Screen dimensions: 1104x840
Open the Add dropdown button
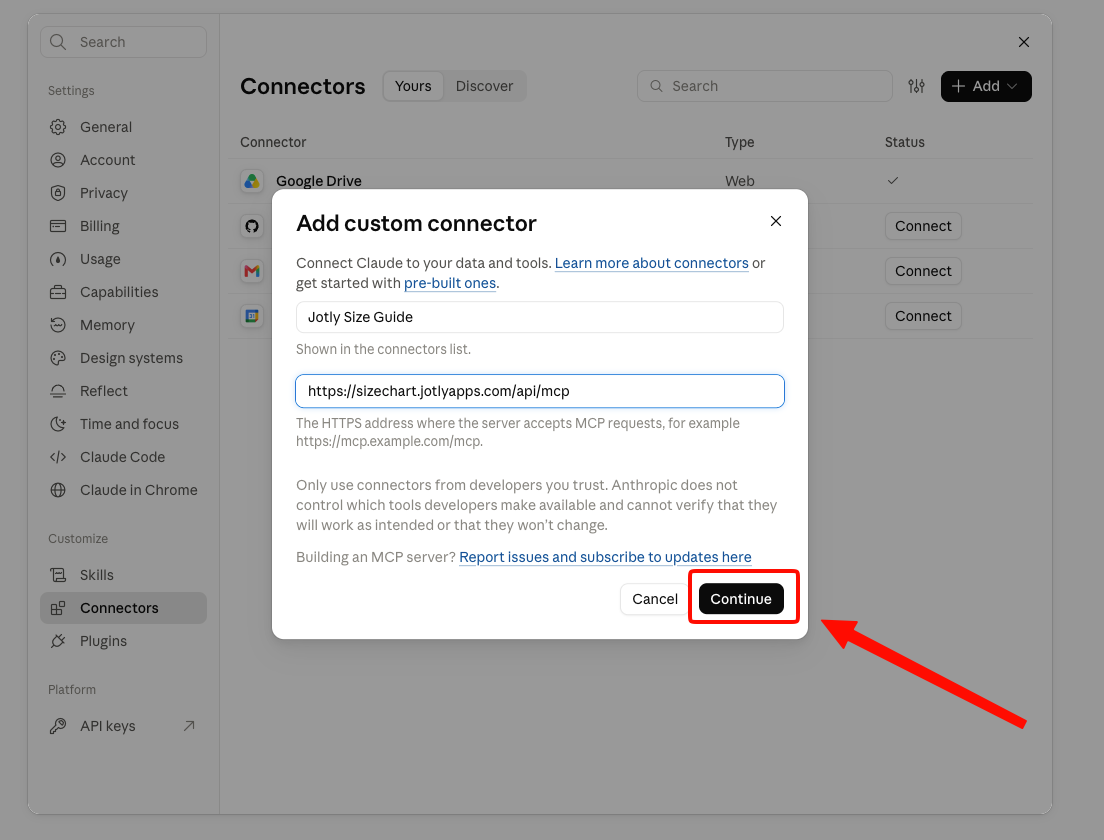(x=986, y=86)
